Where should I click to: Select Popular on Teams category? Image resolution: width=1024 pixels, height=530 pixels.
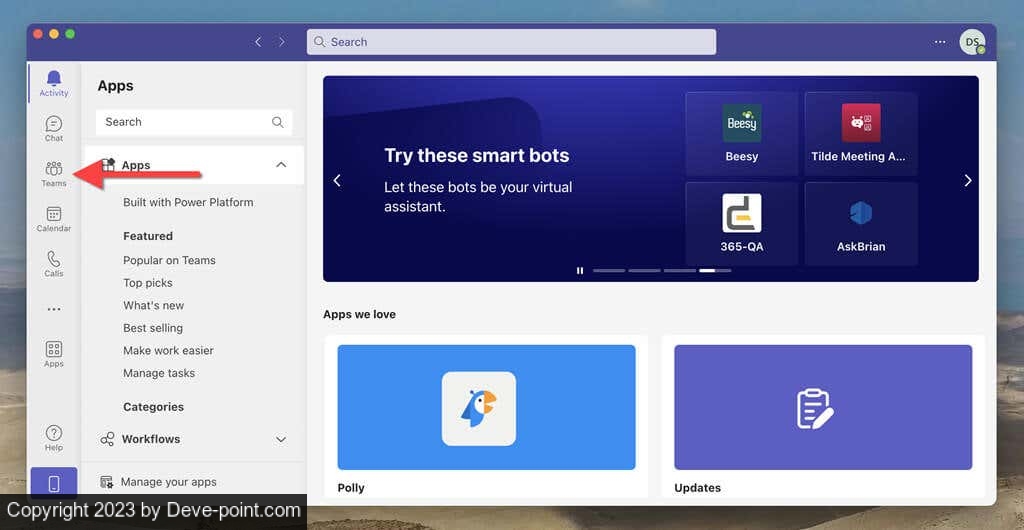169,260
